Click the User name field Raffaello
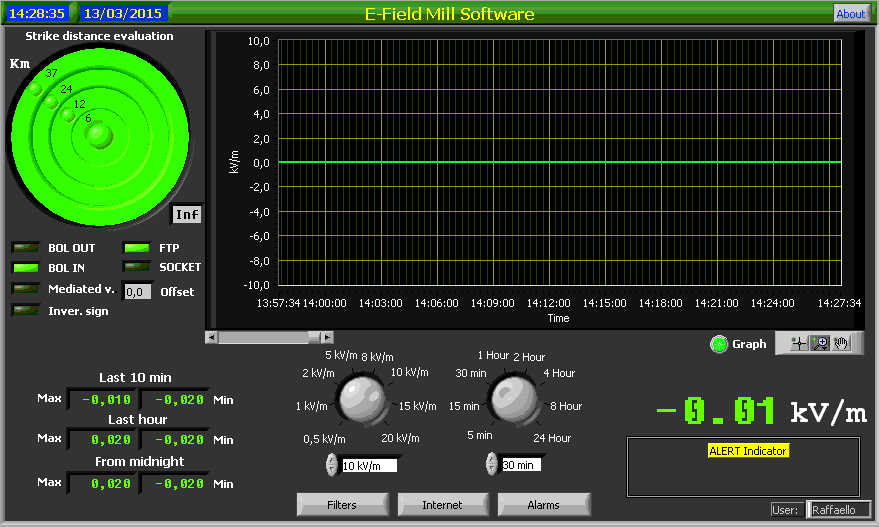This screenshot has height=527, width=879. pos(839,510)
